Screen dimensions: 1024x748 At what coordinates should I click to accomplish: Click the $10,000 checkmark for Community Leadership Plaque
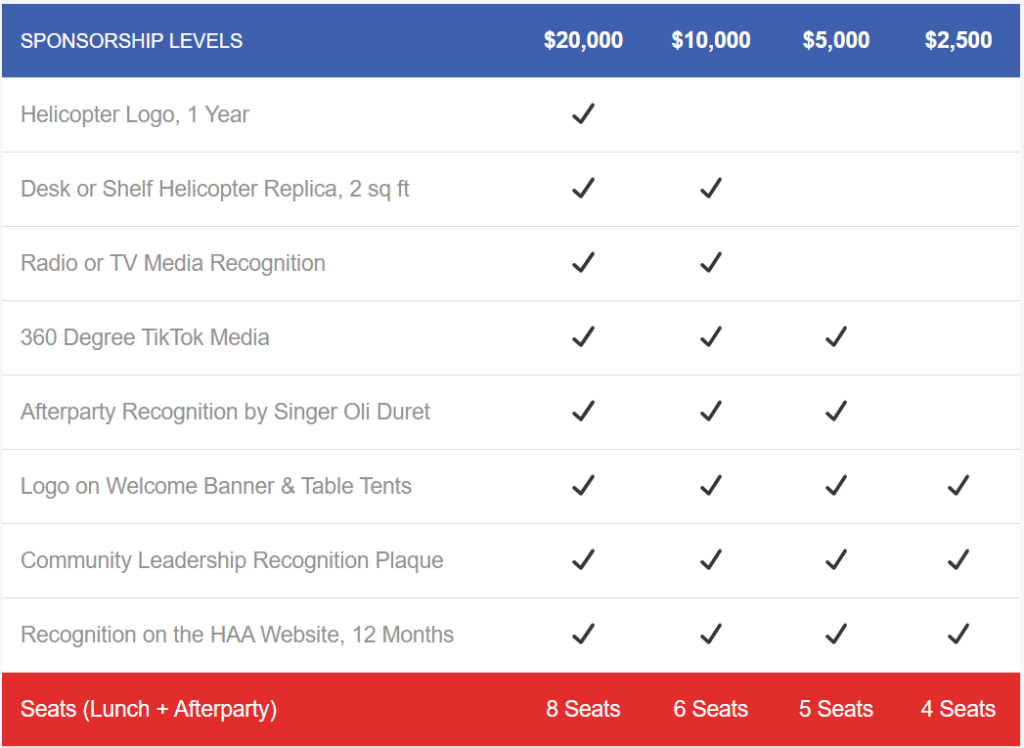coord(711,560)
